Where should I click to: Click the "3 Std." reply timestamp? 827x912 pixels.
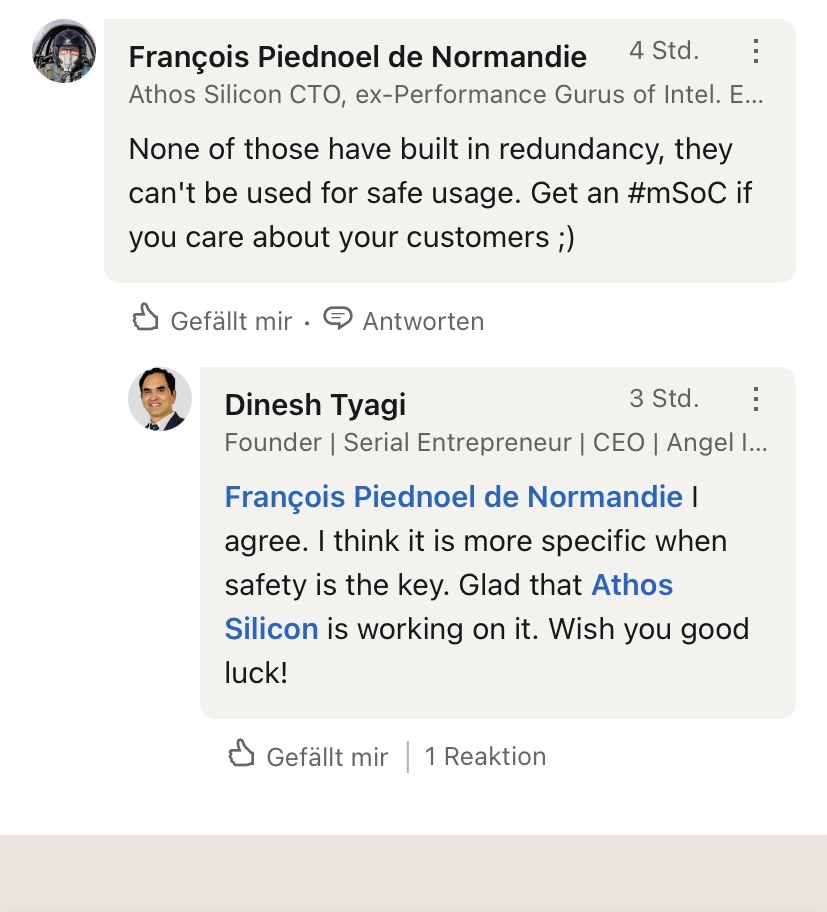click(664, 399)
